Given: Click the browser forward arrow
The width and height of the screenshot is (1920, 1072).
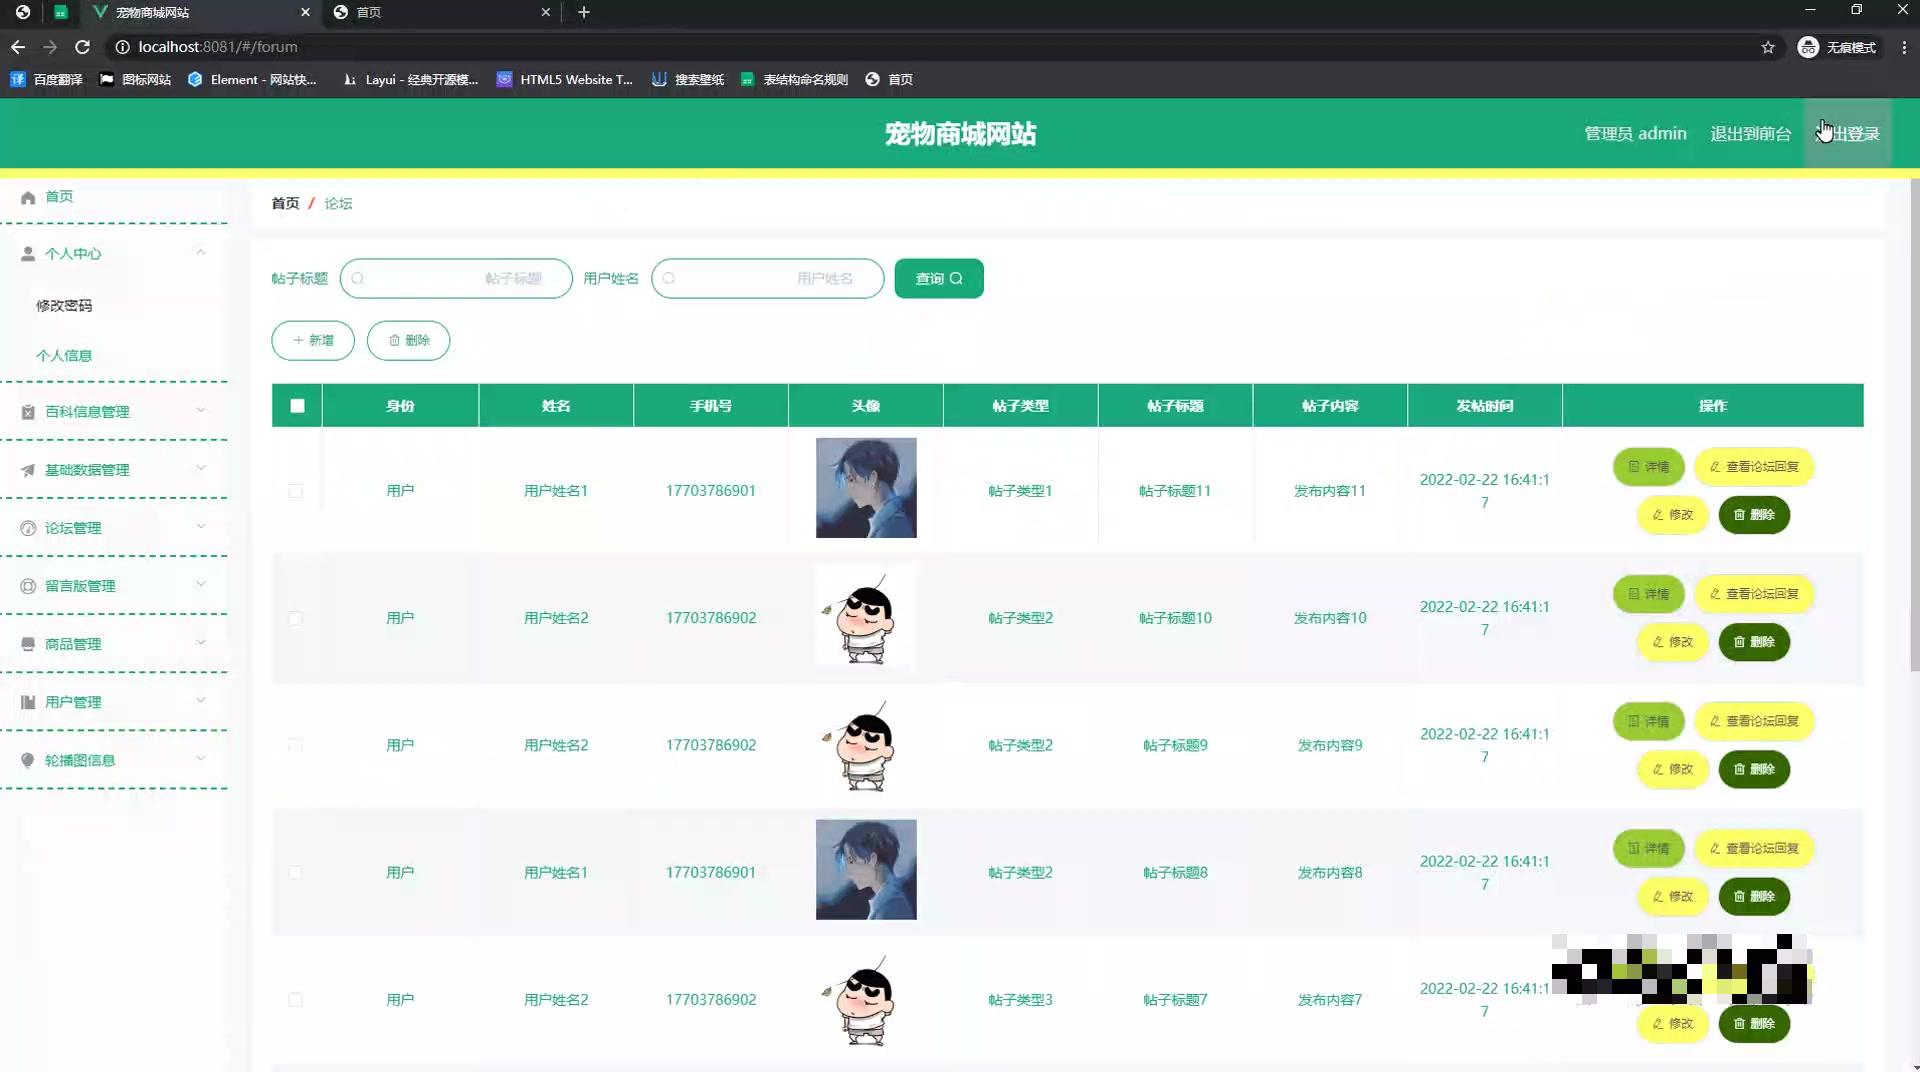Looking at the screenshot, I should [x=50, y=47].
